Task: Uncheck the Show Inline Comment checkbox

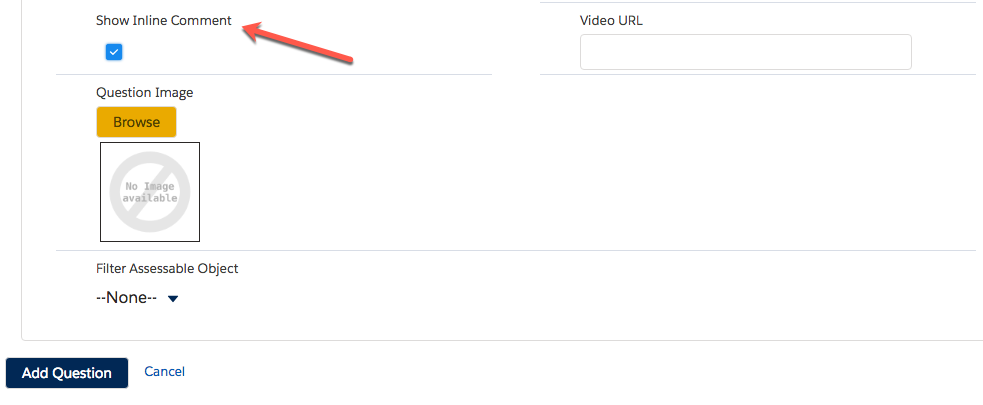Action: click(113, 52)
